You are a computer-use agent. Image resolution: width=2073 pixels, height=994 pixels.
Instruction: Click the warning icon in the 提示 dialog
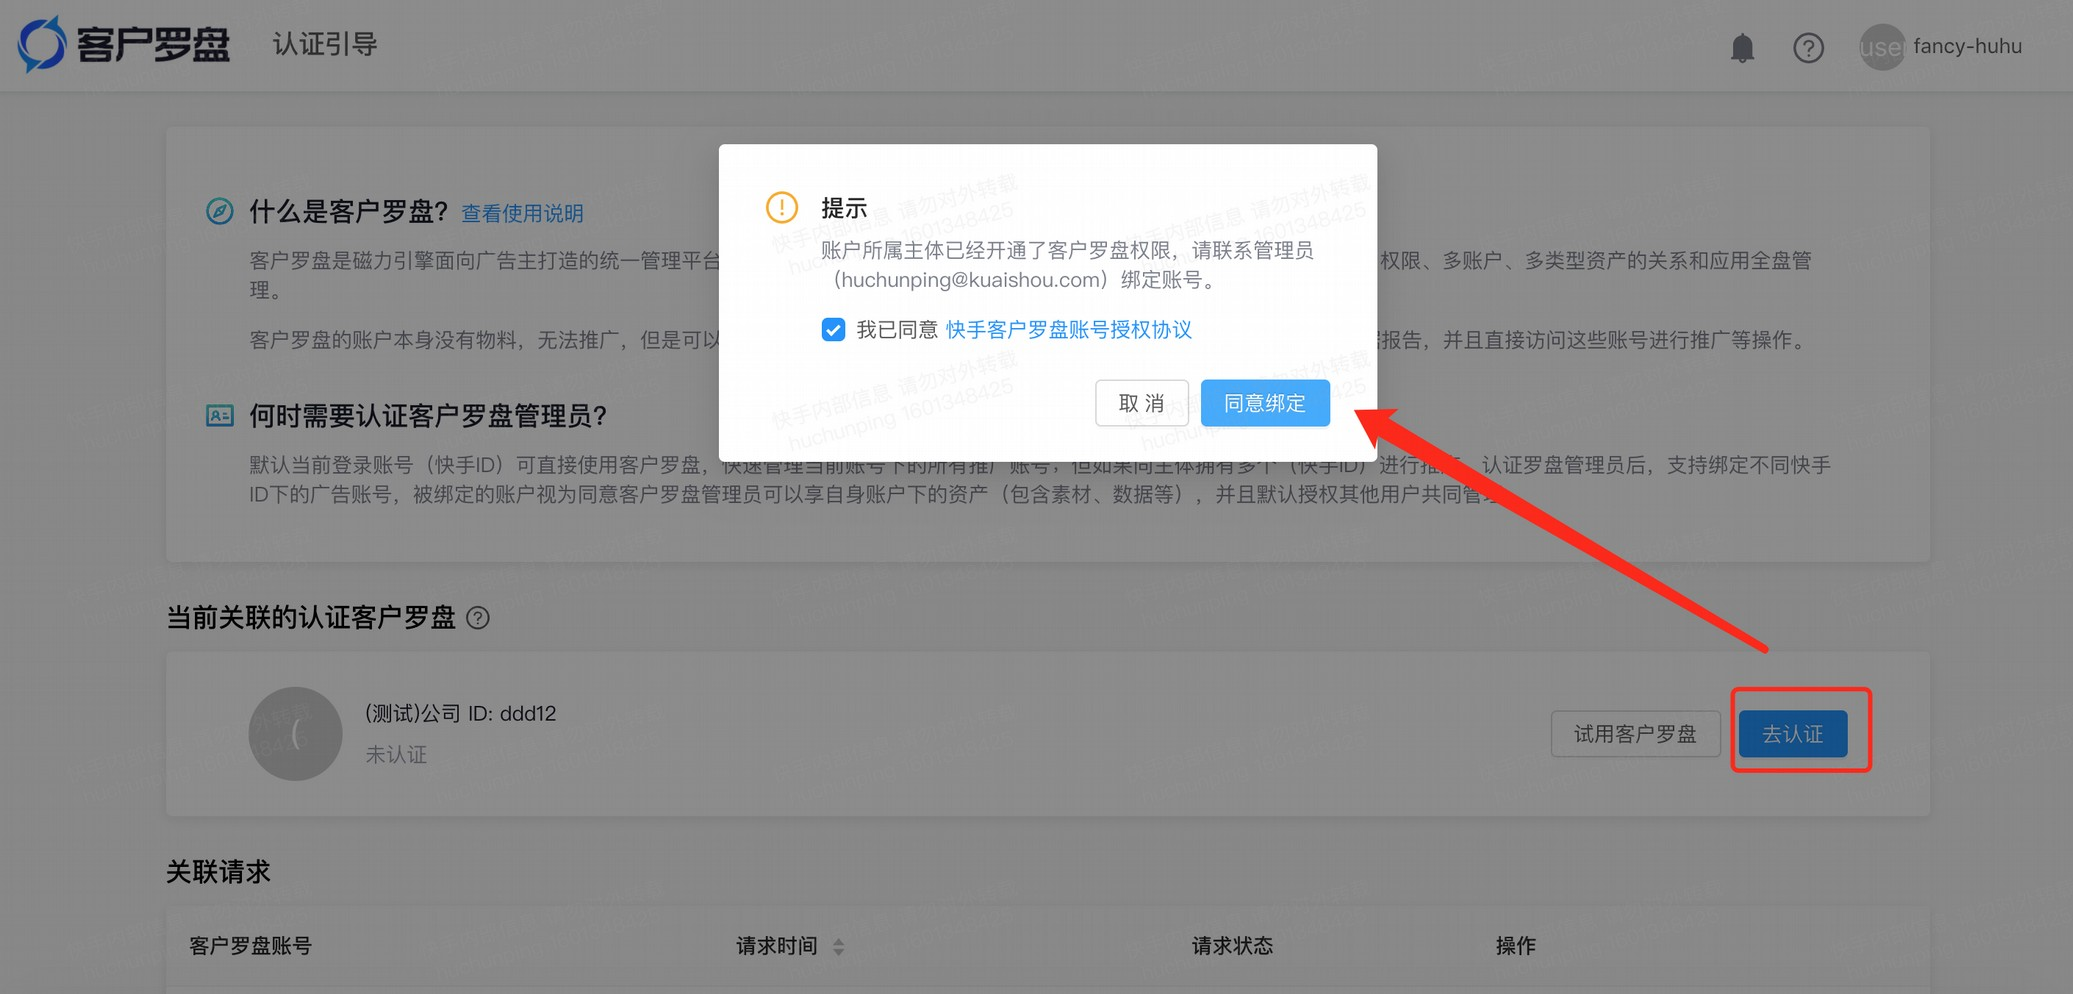(783, 208)
